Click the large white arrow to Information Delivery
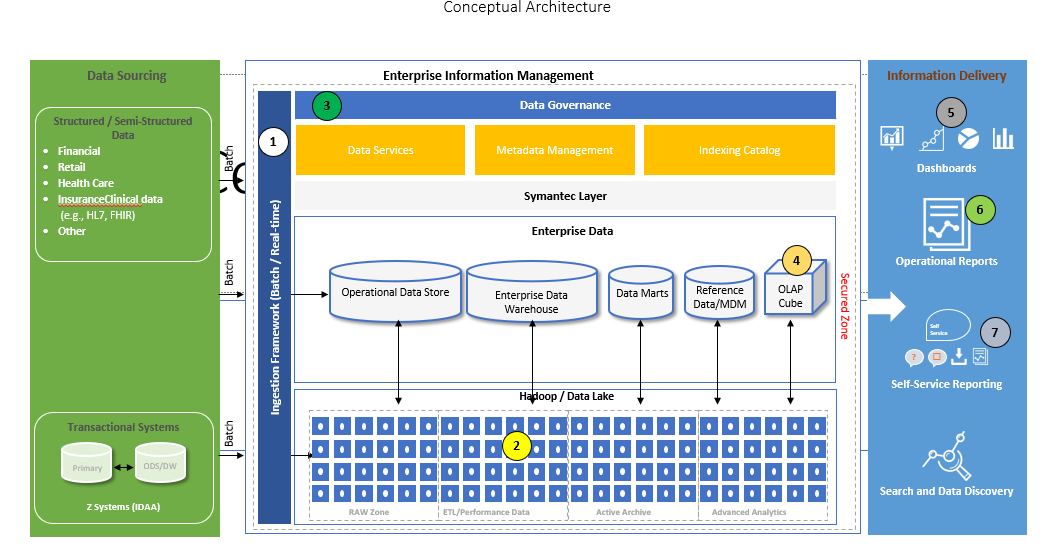 point(886,307)
